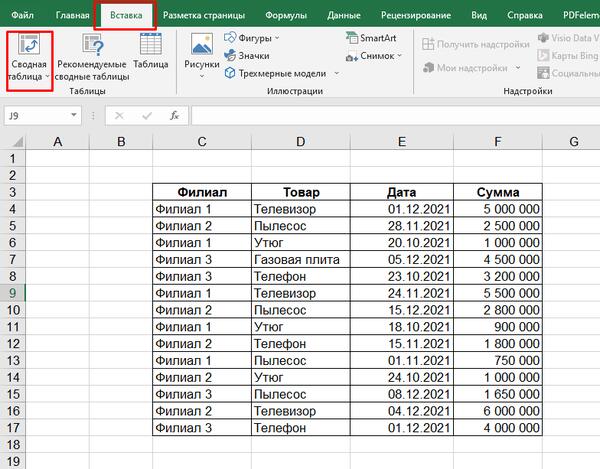Insert a SmartArt graphic
This screenshot has height=469, width=600.
click(x=371, y=38)
